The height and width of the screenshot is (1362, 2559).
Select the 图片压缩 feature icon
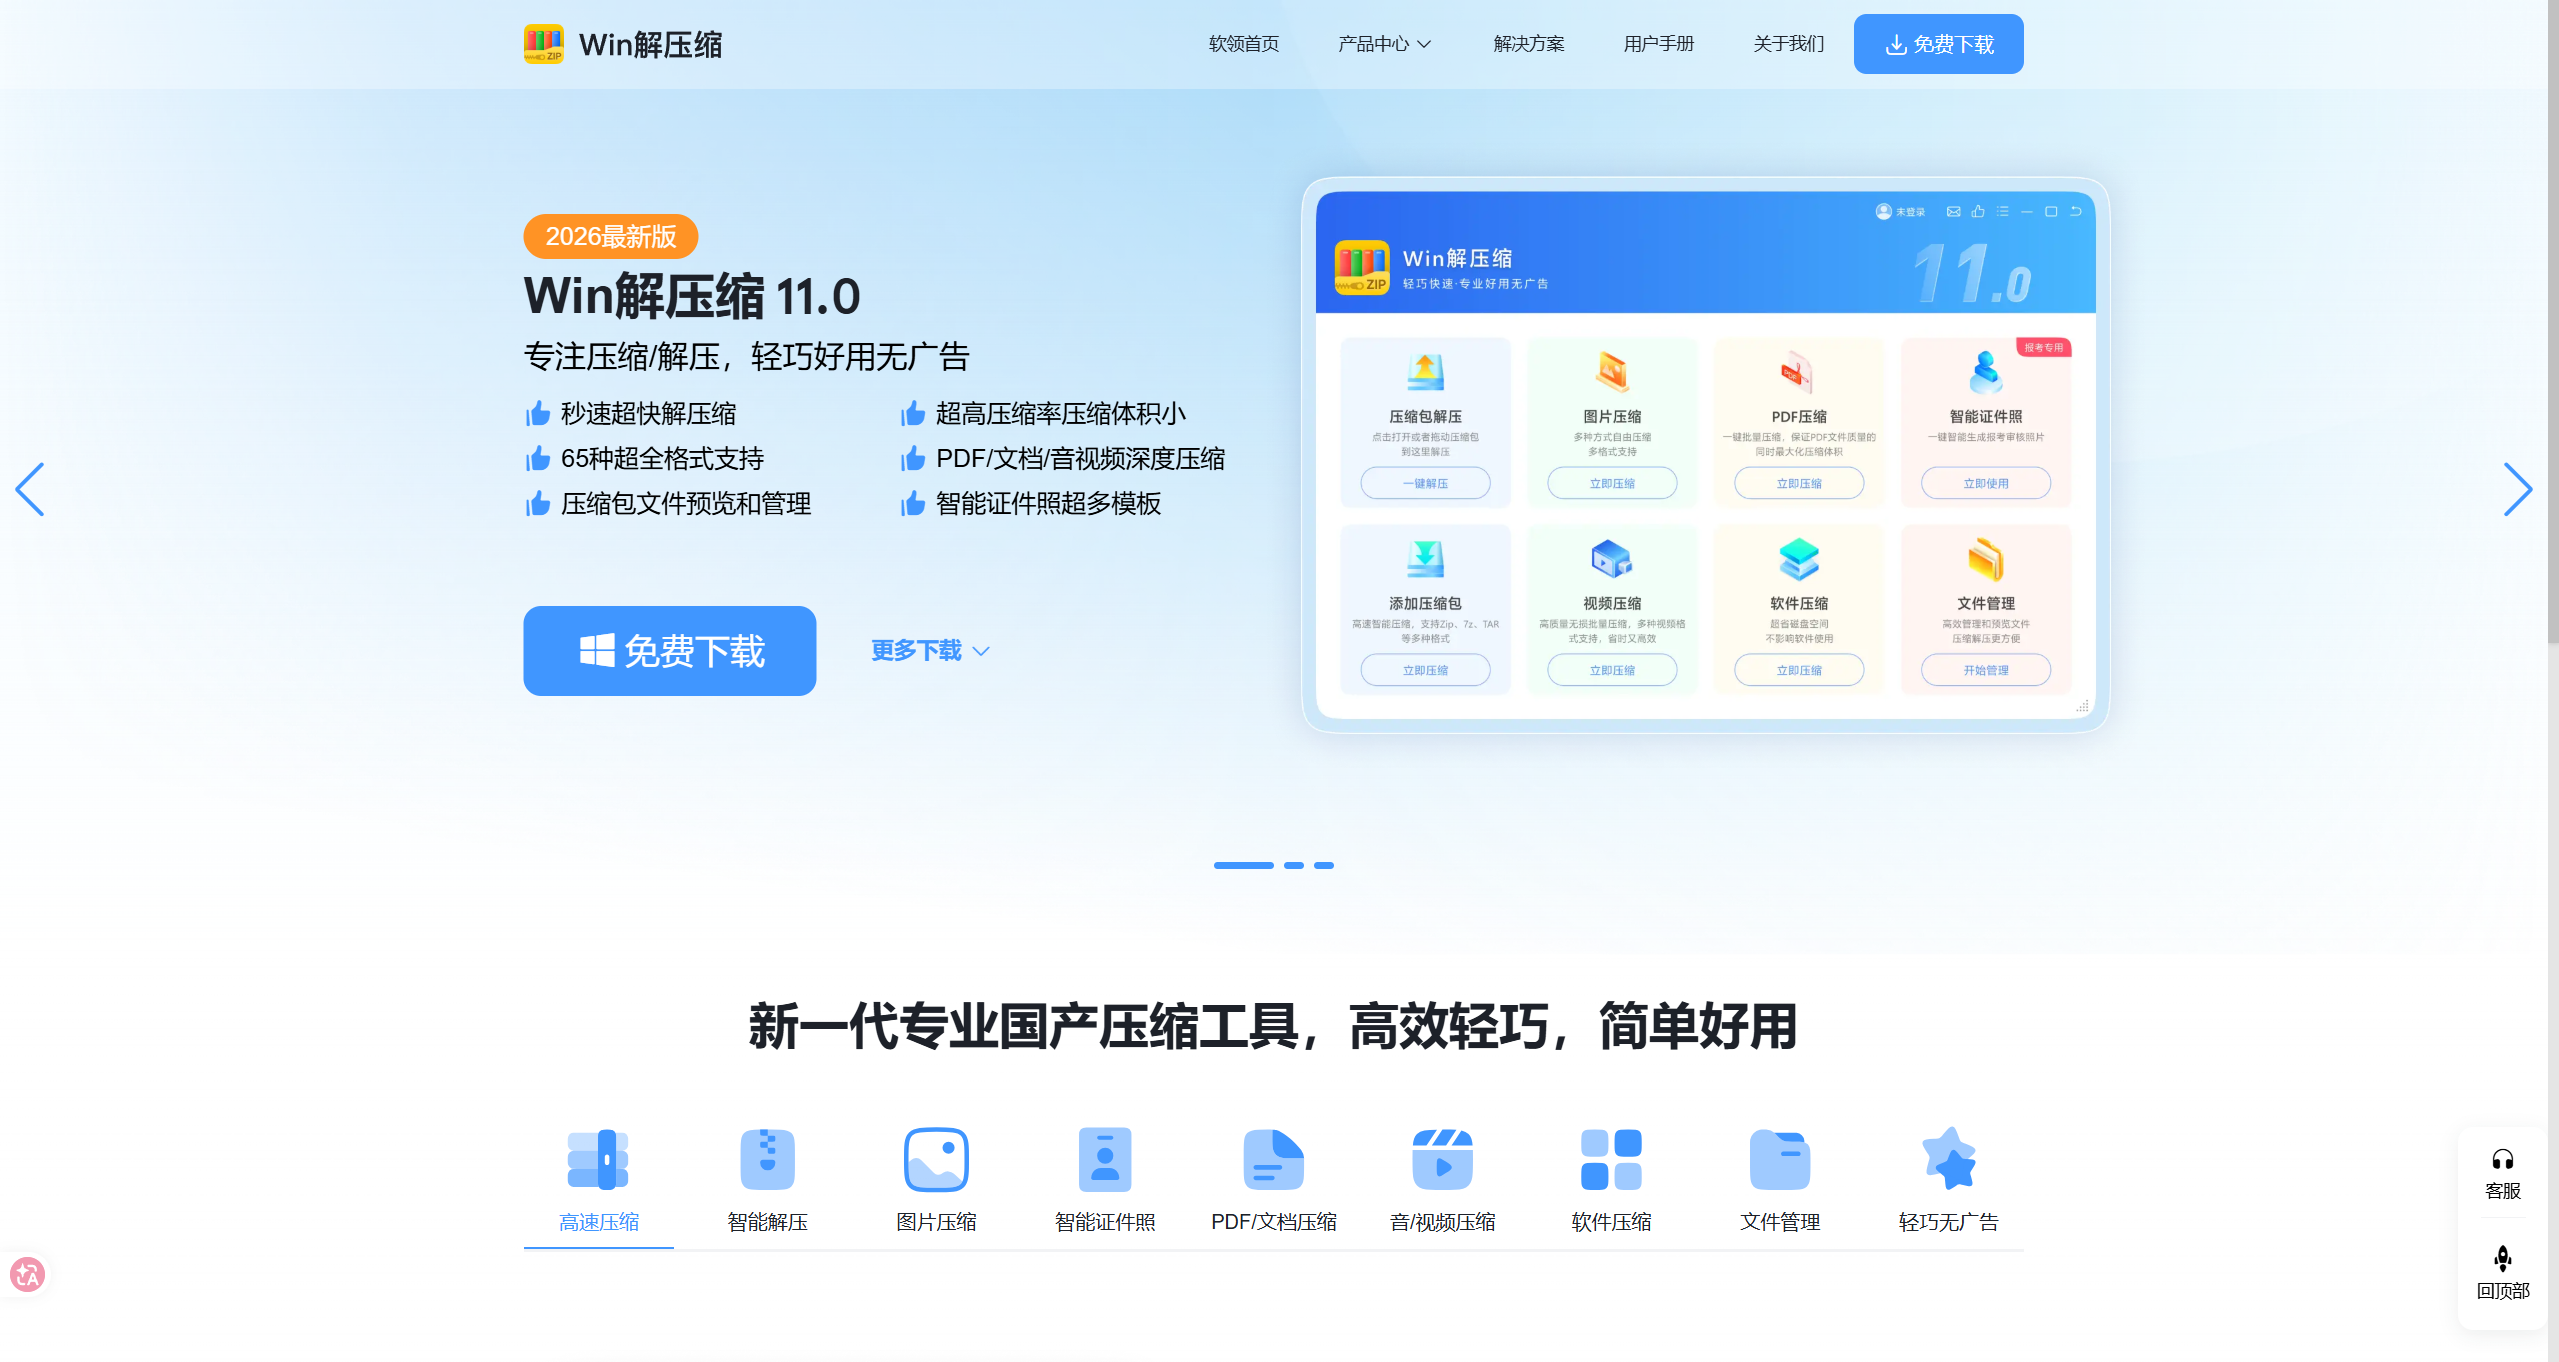tap(936, 1160)
